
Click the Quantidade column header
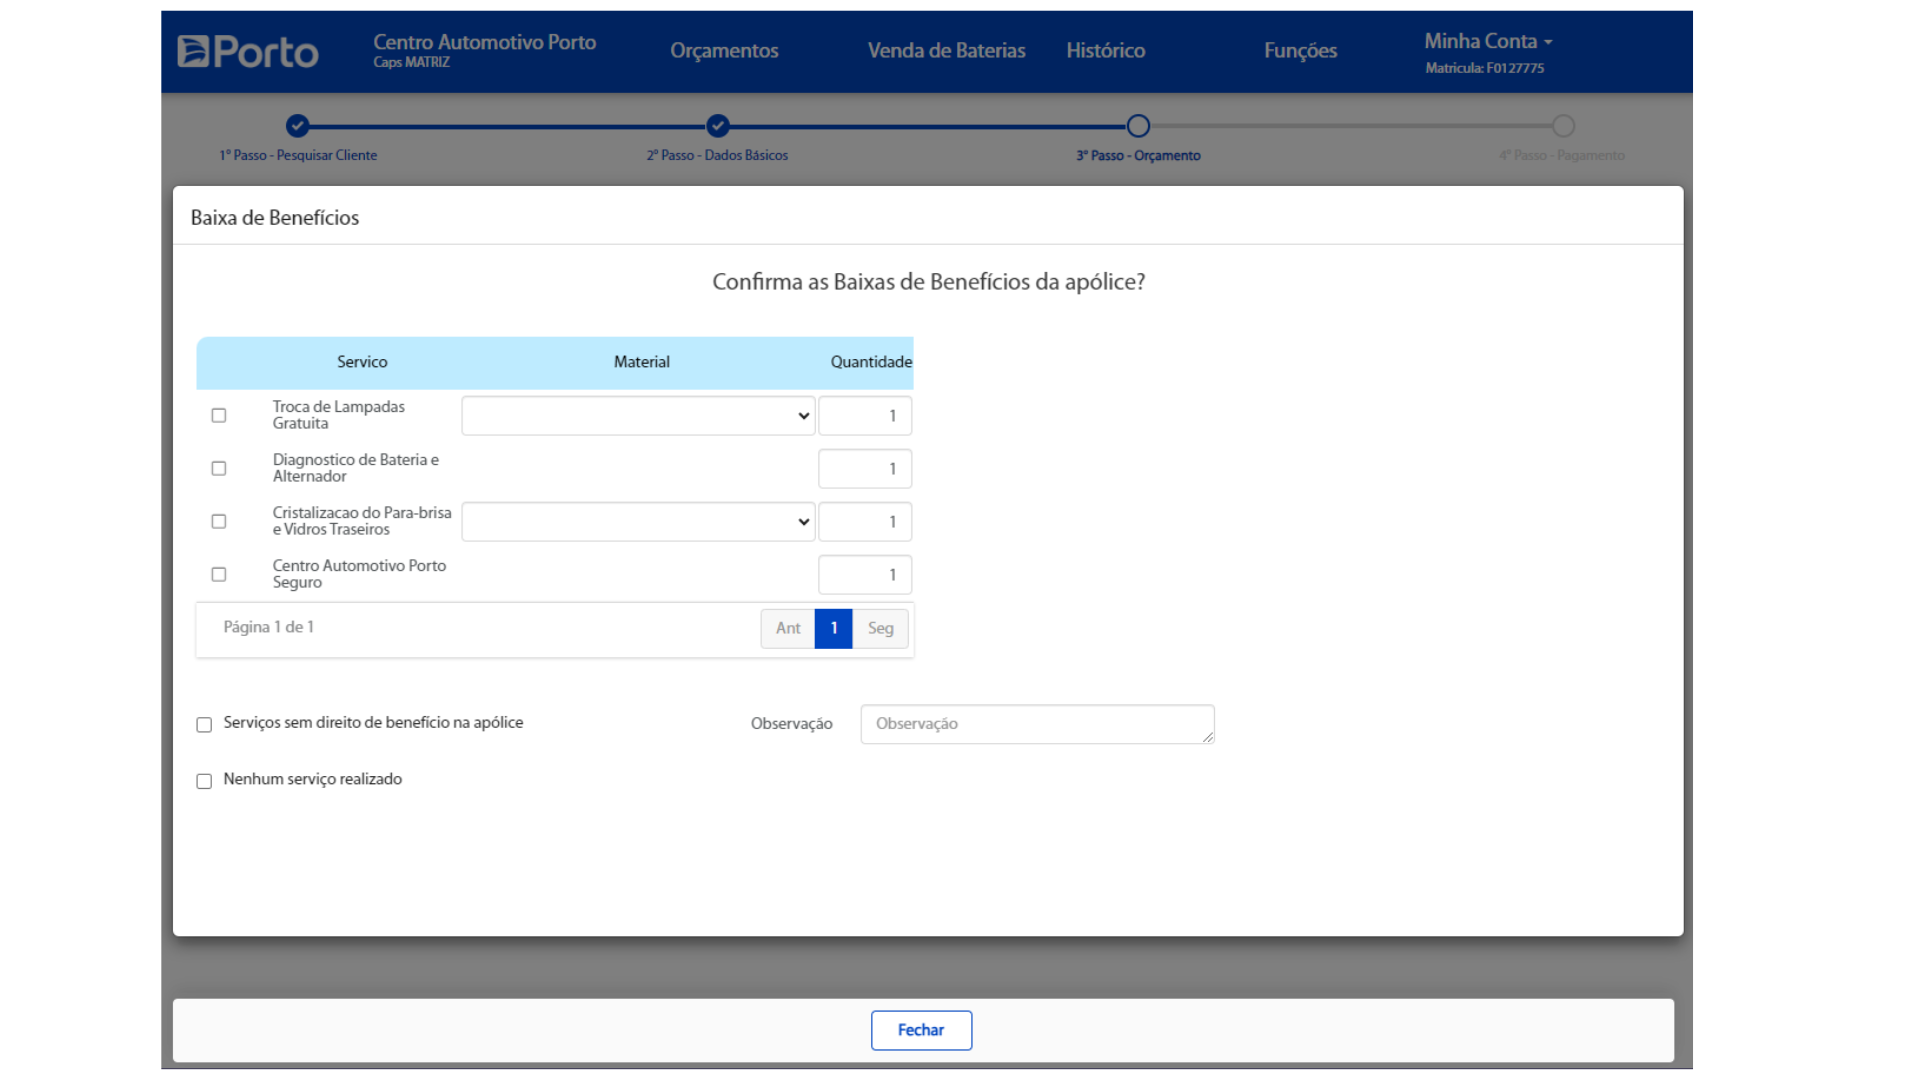[871, 362]
